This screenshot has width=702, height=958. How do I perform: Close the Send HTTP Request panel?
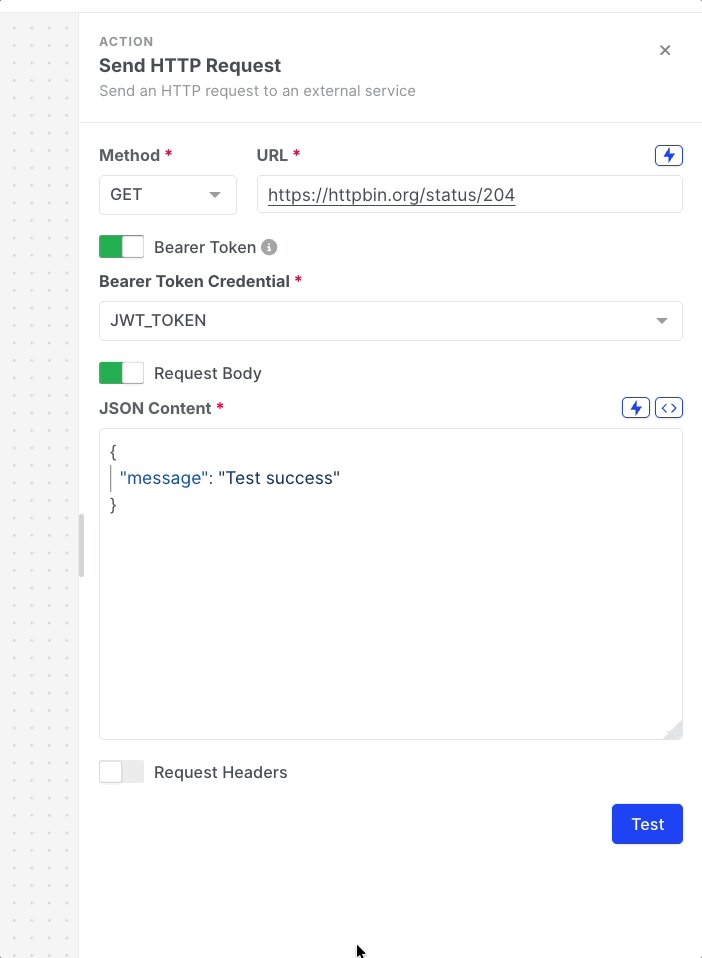click(665, 50)
